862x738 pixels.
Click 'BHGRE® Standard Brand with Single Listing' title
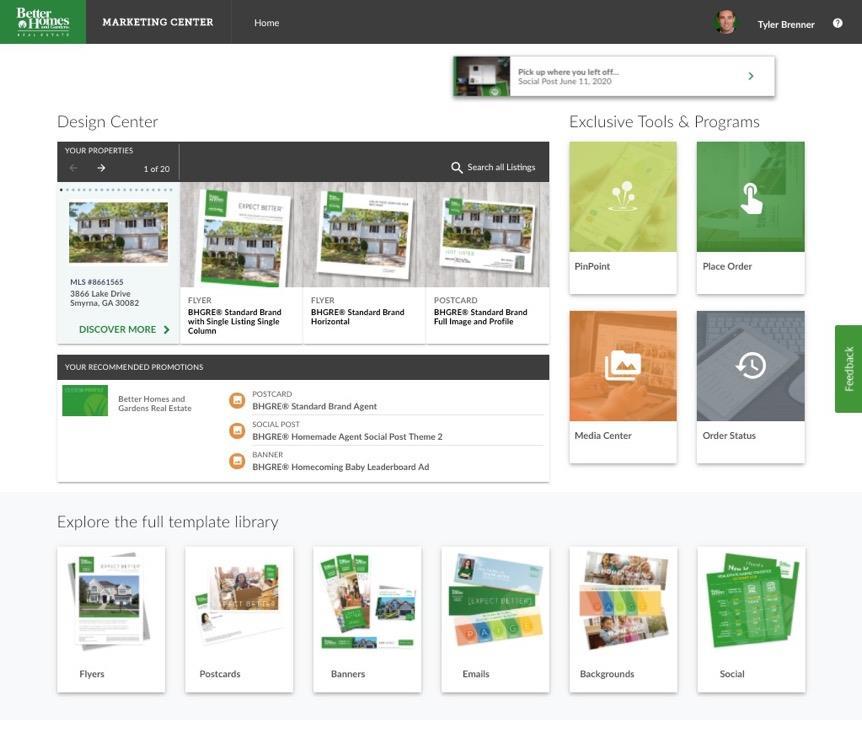coord(234,321)
